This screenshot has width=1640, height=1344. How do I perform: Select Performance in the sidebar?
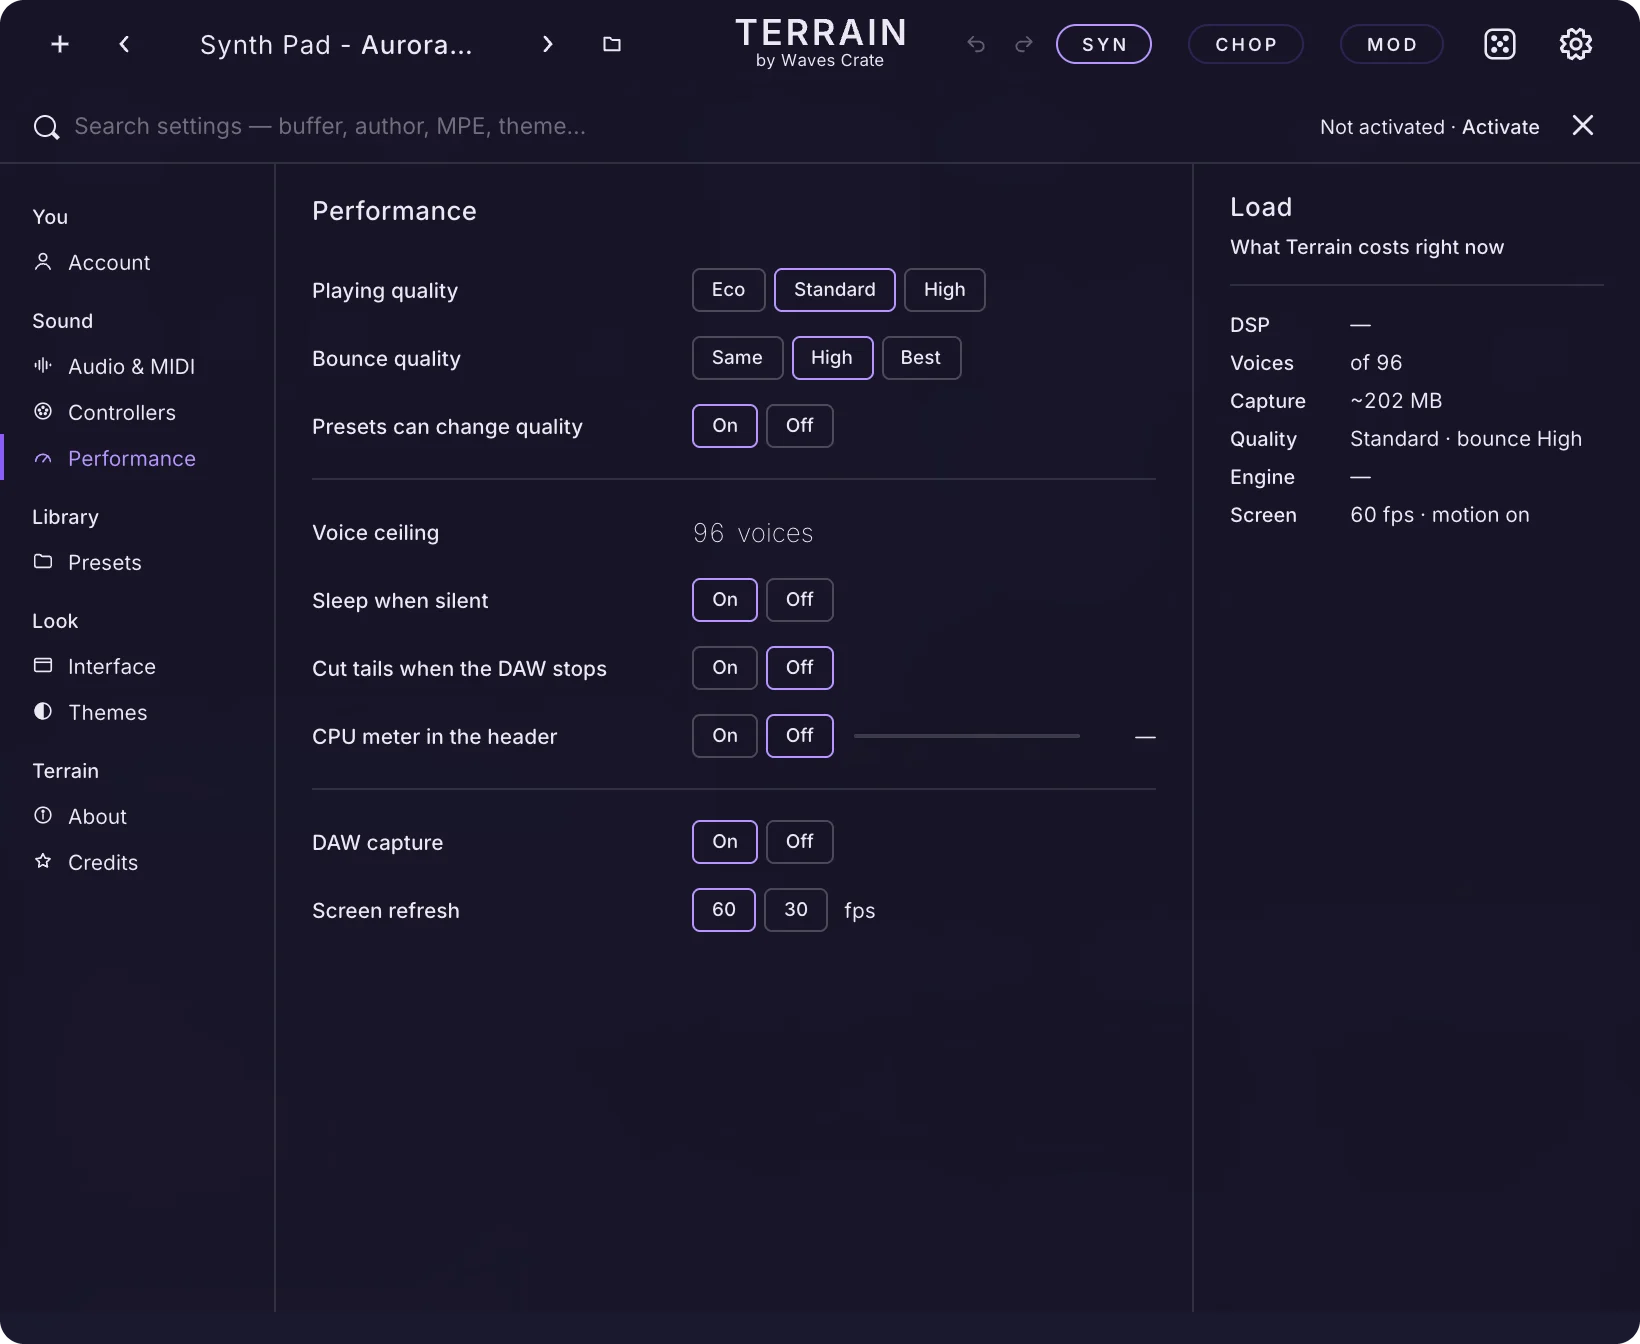[x=137, y=458]
